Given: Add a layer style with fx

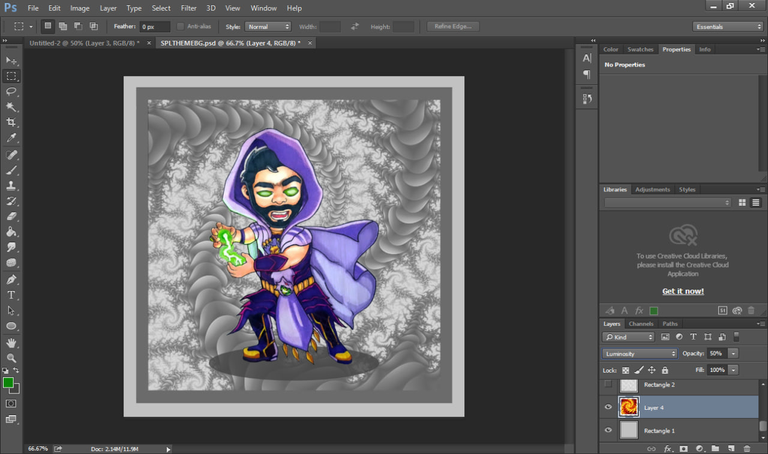Looking at the screenshot, I should click(668, 448).
